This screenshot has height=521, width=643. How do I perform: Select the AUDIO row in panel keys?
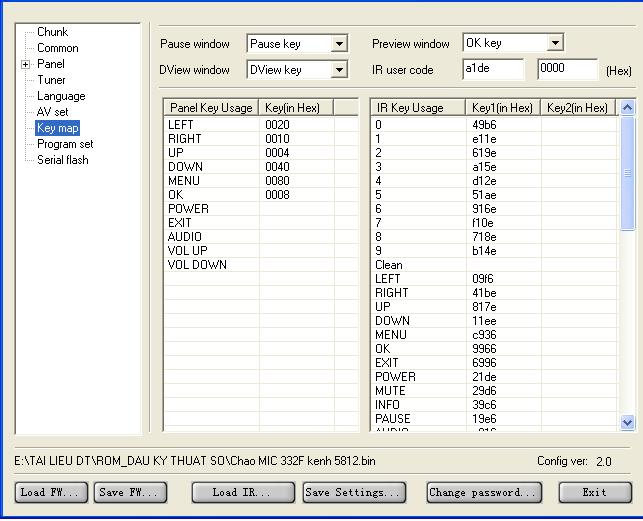click(x=261, y=237)
